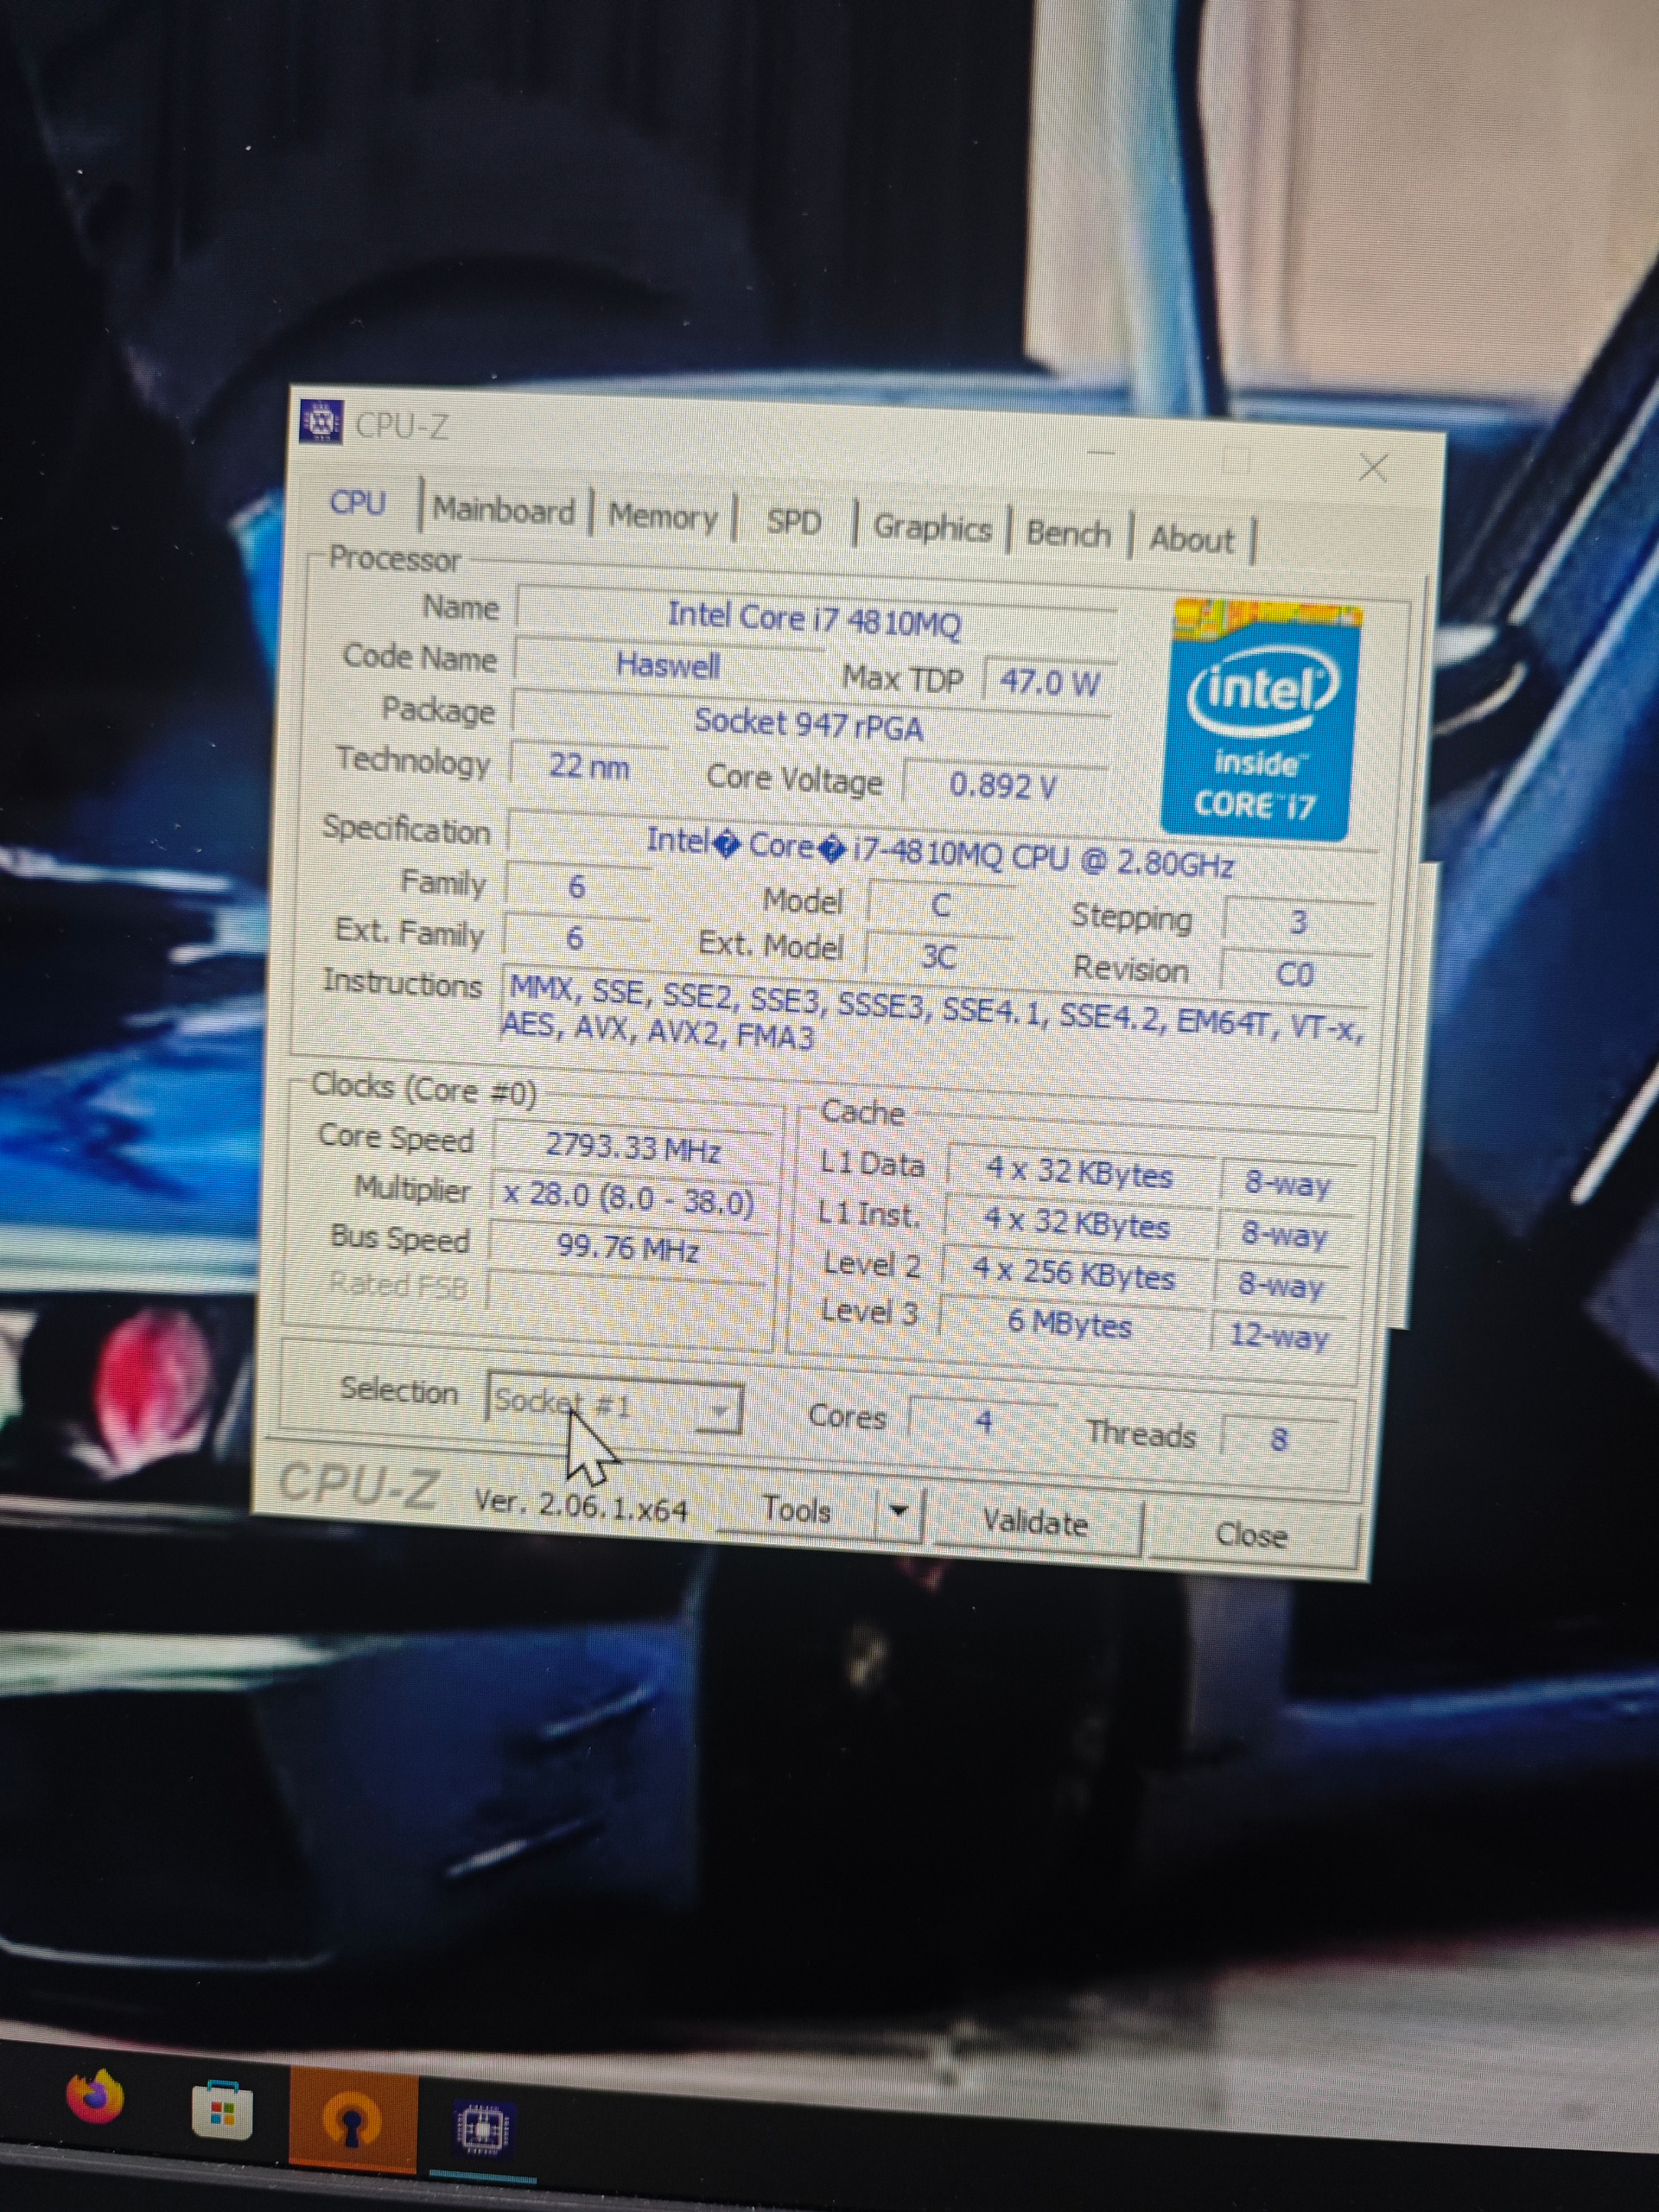Click the Revision value C0
Image resolution: width=1659 pixels, height=2212 pixels.
[1295, 973]
